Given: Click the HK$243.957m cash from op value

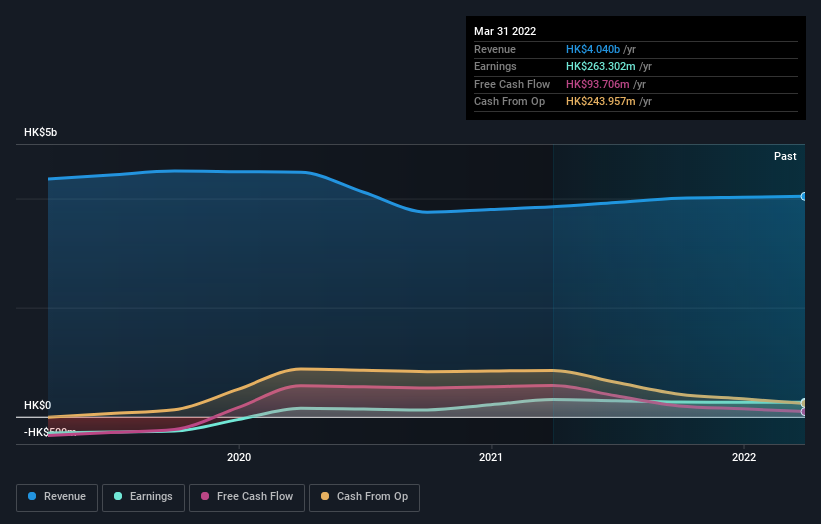Looking at the screenshot, I should coord(601,102).
